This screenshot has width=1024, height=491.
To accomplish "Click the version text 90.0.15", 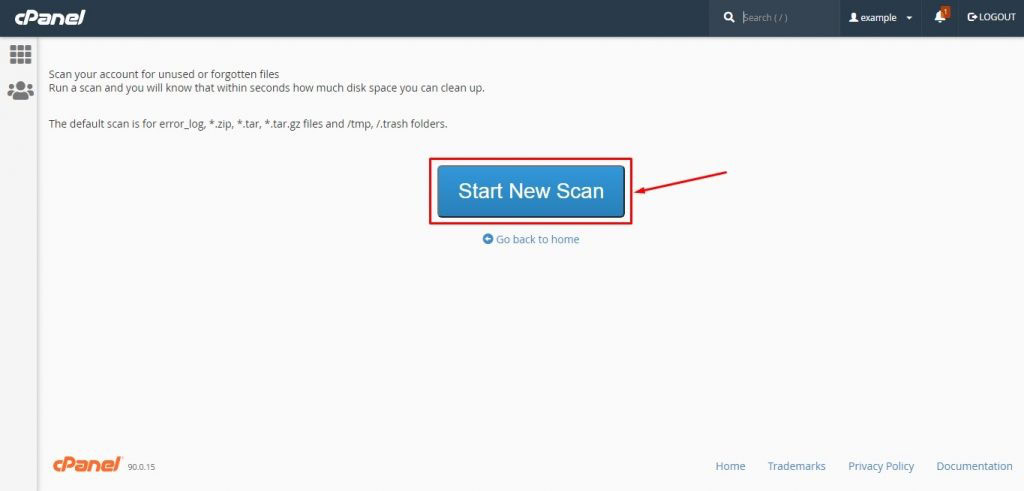I will (142, 467).
